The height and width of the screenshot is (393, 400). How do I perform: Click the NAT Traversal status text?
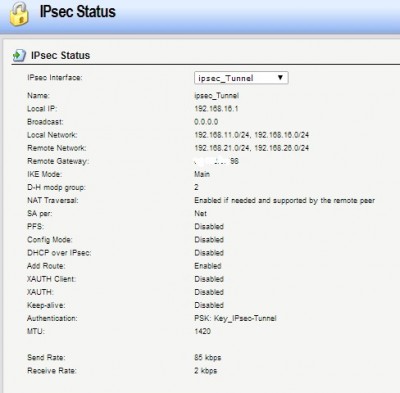(284, 200)
